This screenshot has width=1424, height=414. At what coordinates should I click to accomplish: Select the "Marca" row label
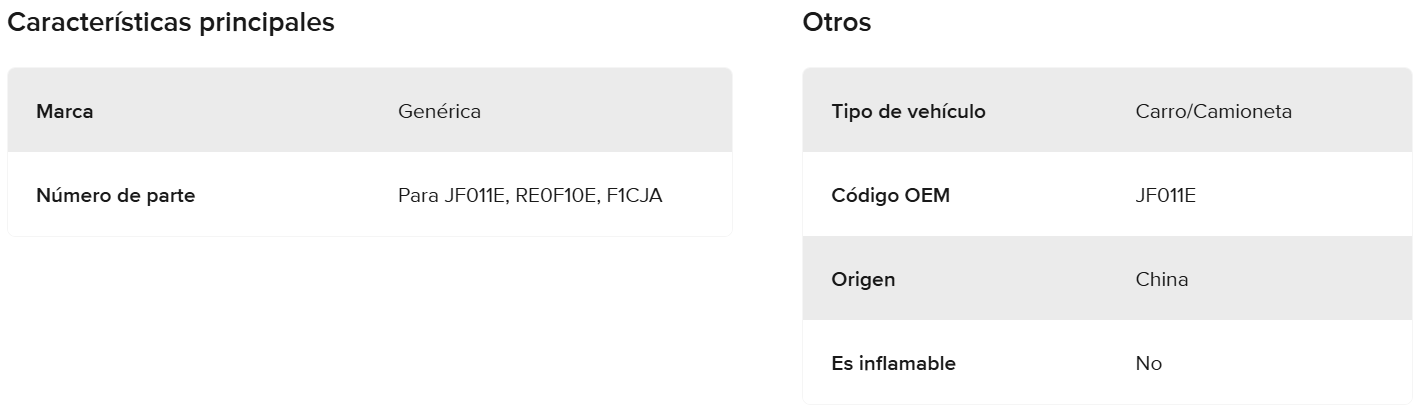pyautogui.click(x=64, y=111)
